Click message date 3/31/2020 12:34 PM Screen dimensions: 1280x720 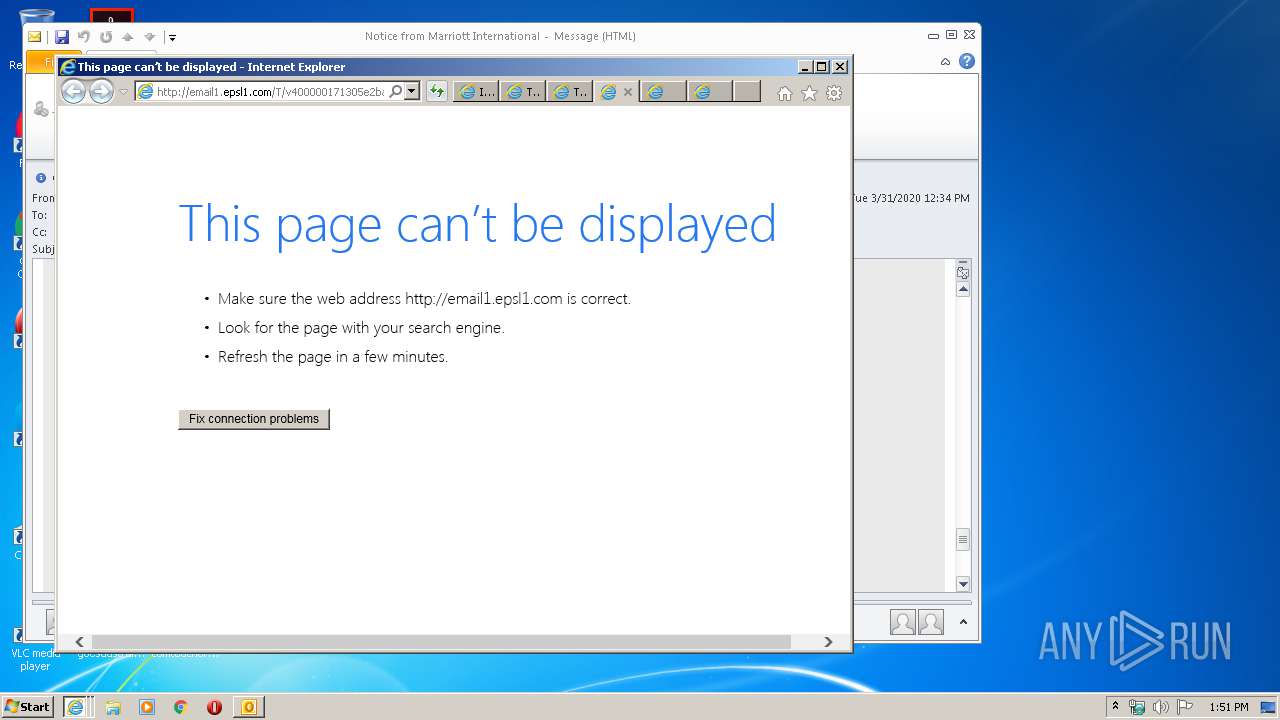coord(911,198)
